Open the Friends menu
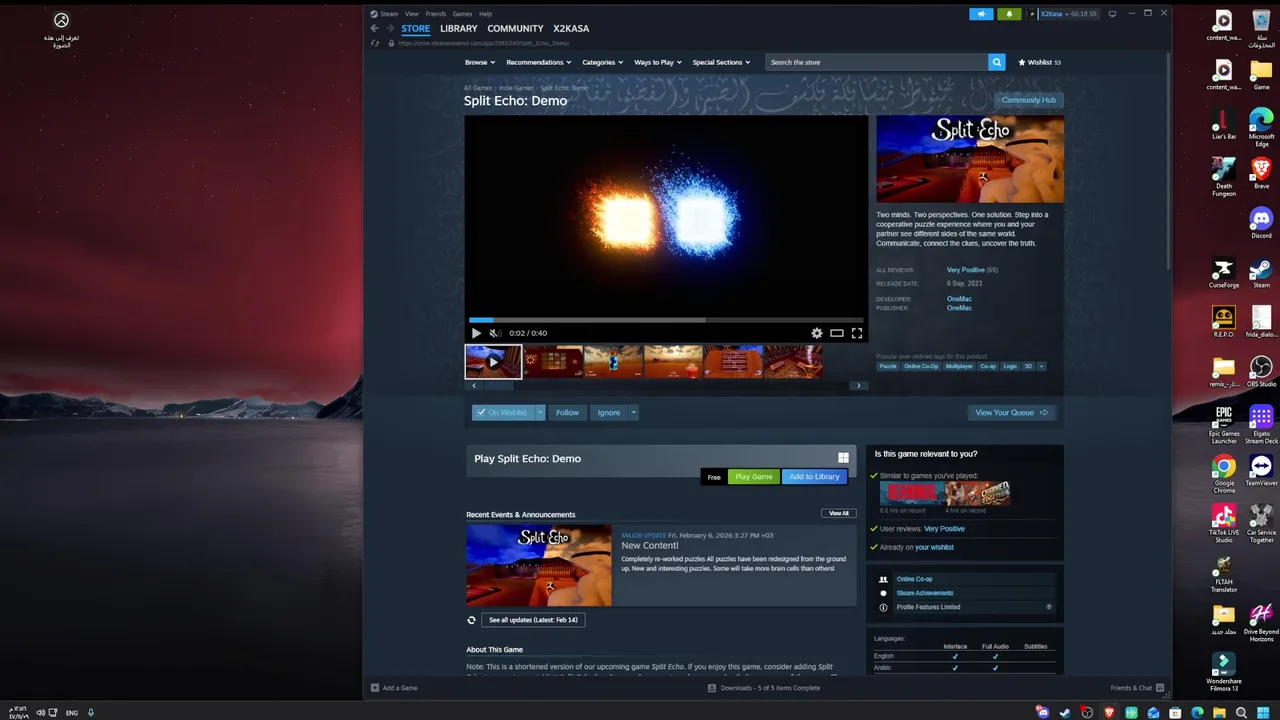The image size is (1280, 720). tap(436, 14)
